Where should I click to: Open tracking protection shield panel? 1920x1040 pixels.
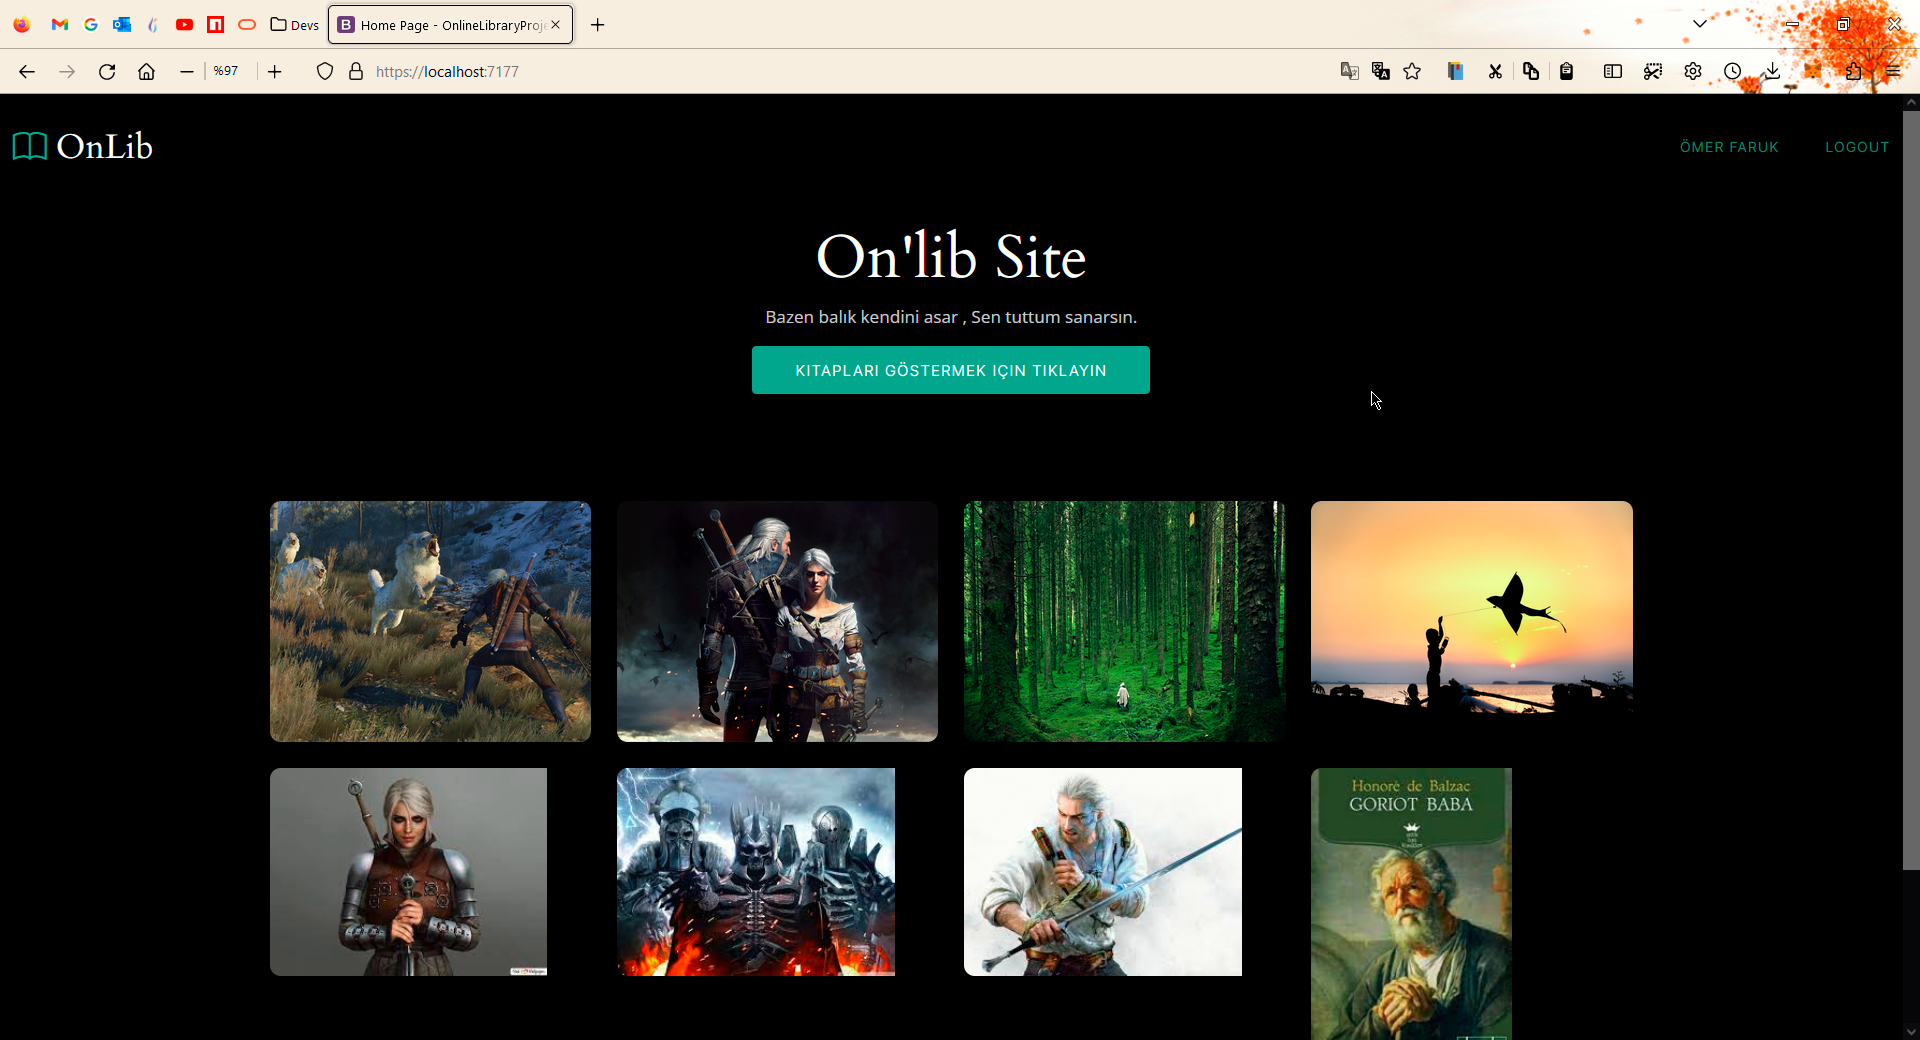pos(325,71)
